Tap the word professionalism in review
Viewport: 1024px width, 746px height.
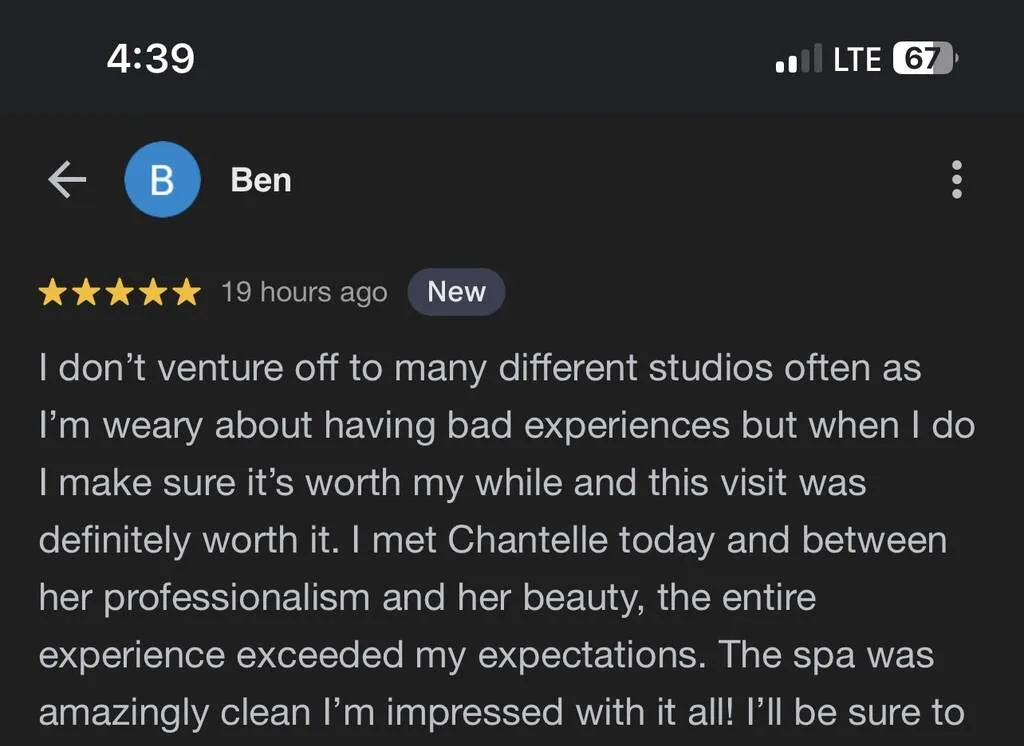pos(237,598)
